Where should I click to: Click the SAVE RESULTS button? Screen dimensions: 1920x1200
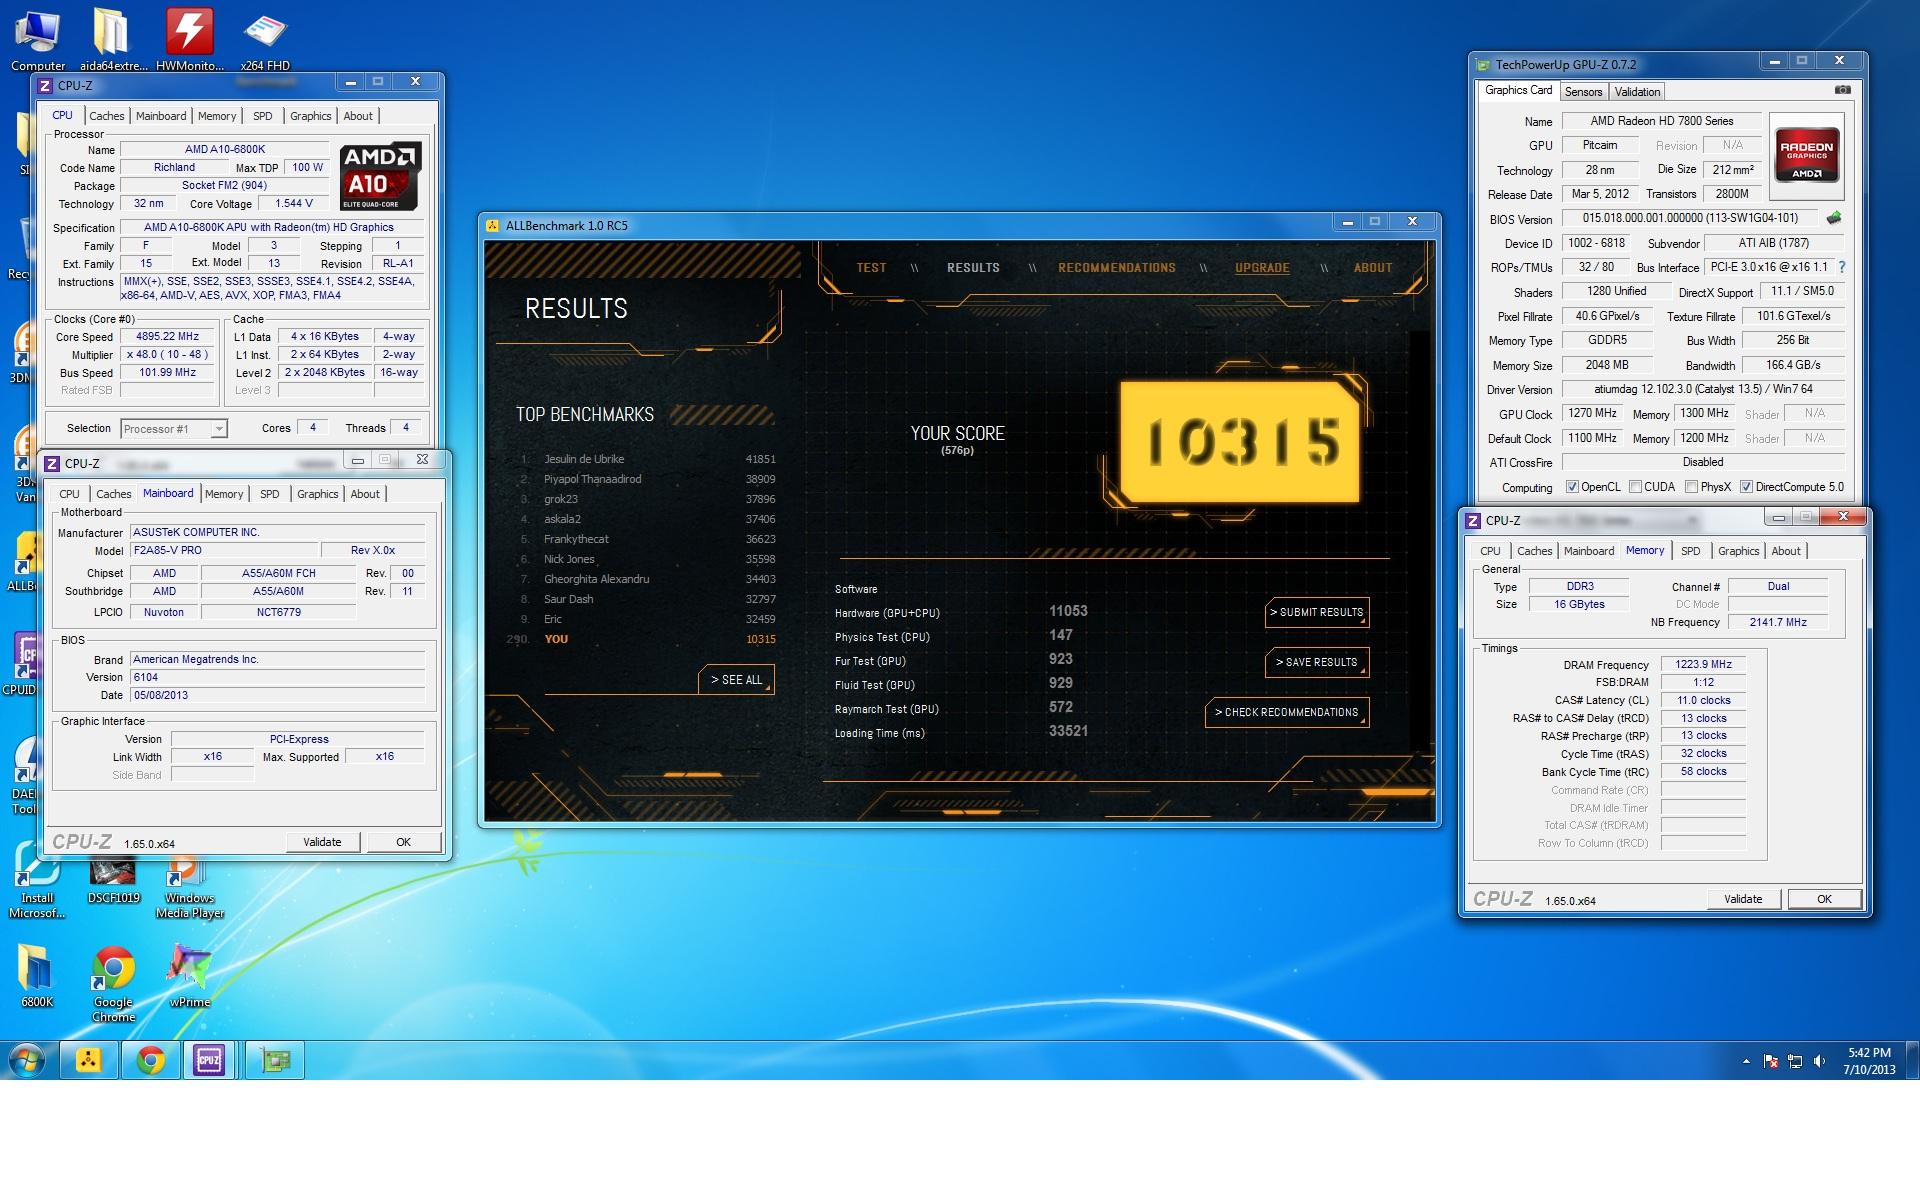click(1317, 662)
